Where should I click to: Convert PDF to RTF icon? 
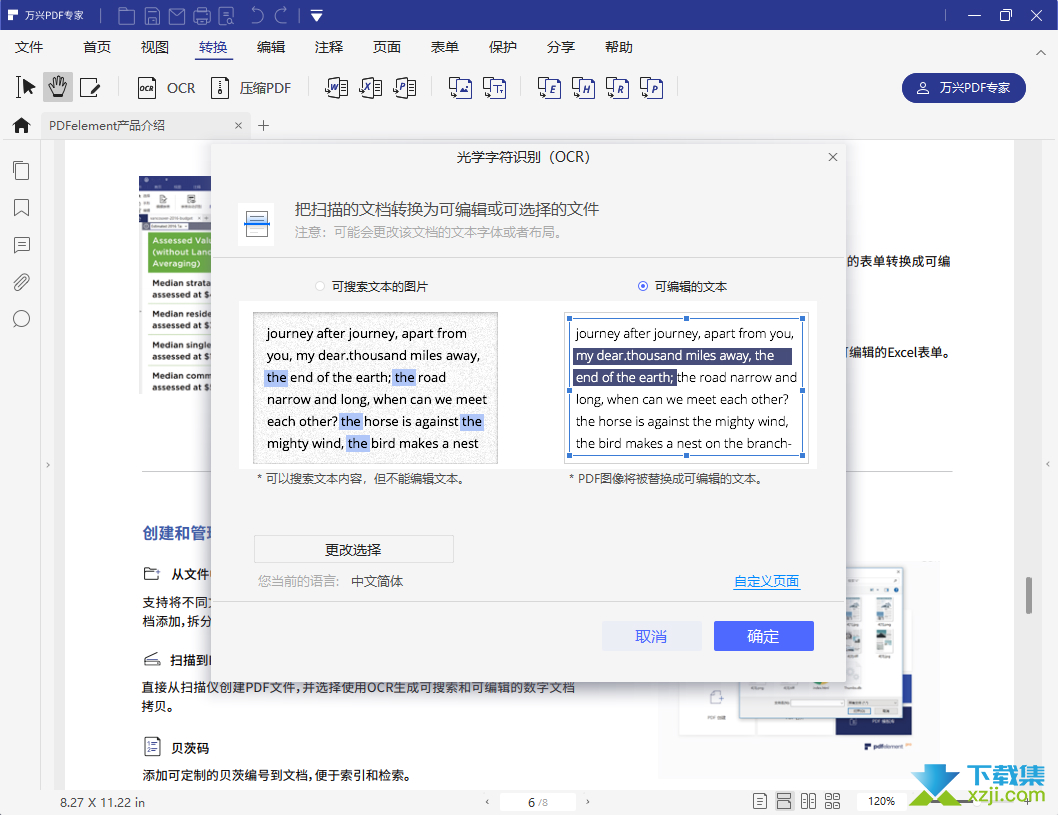617,88
